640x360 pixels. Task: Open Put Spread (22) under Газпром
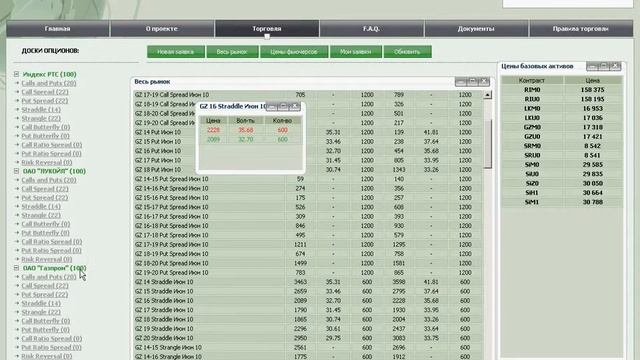[45, 294]
